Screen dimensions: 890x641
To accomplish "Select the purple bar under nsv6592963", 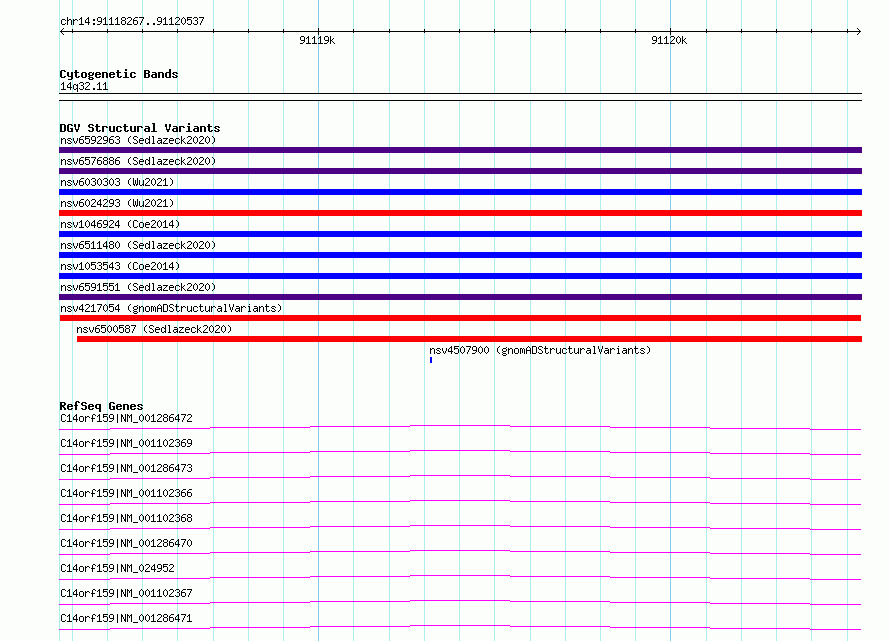I will [460, 150].
